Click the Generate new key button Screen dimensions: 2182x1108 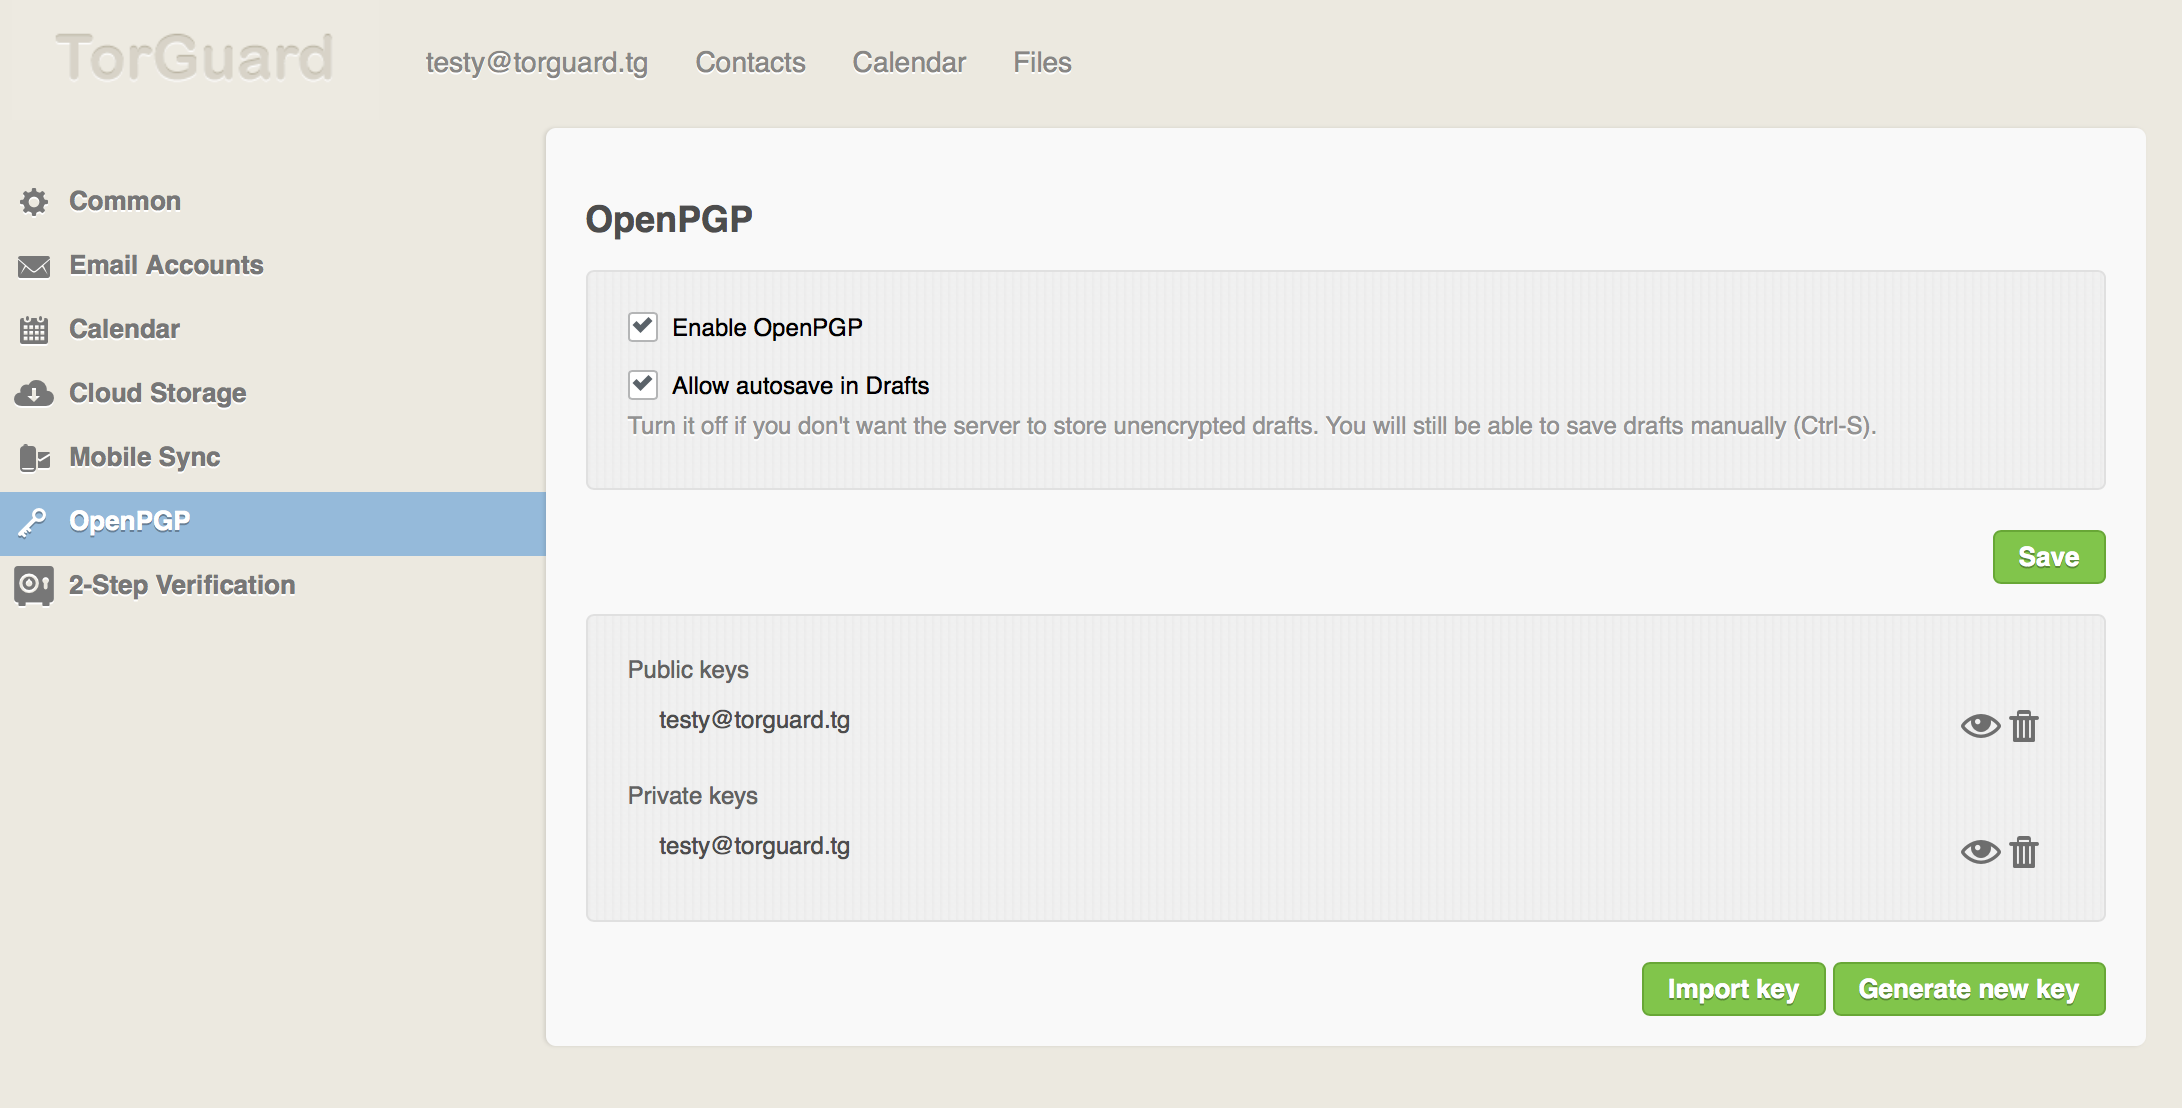pos(1969,989)
